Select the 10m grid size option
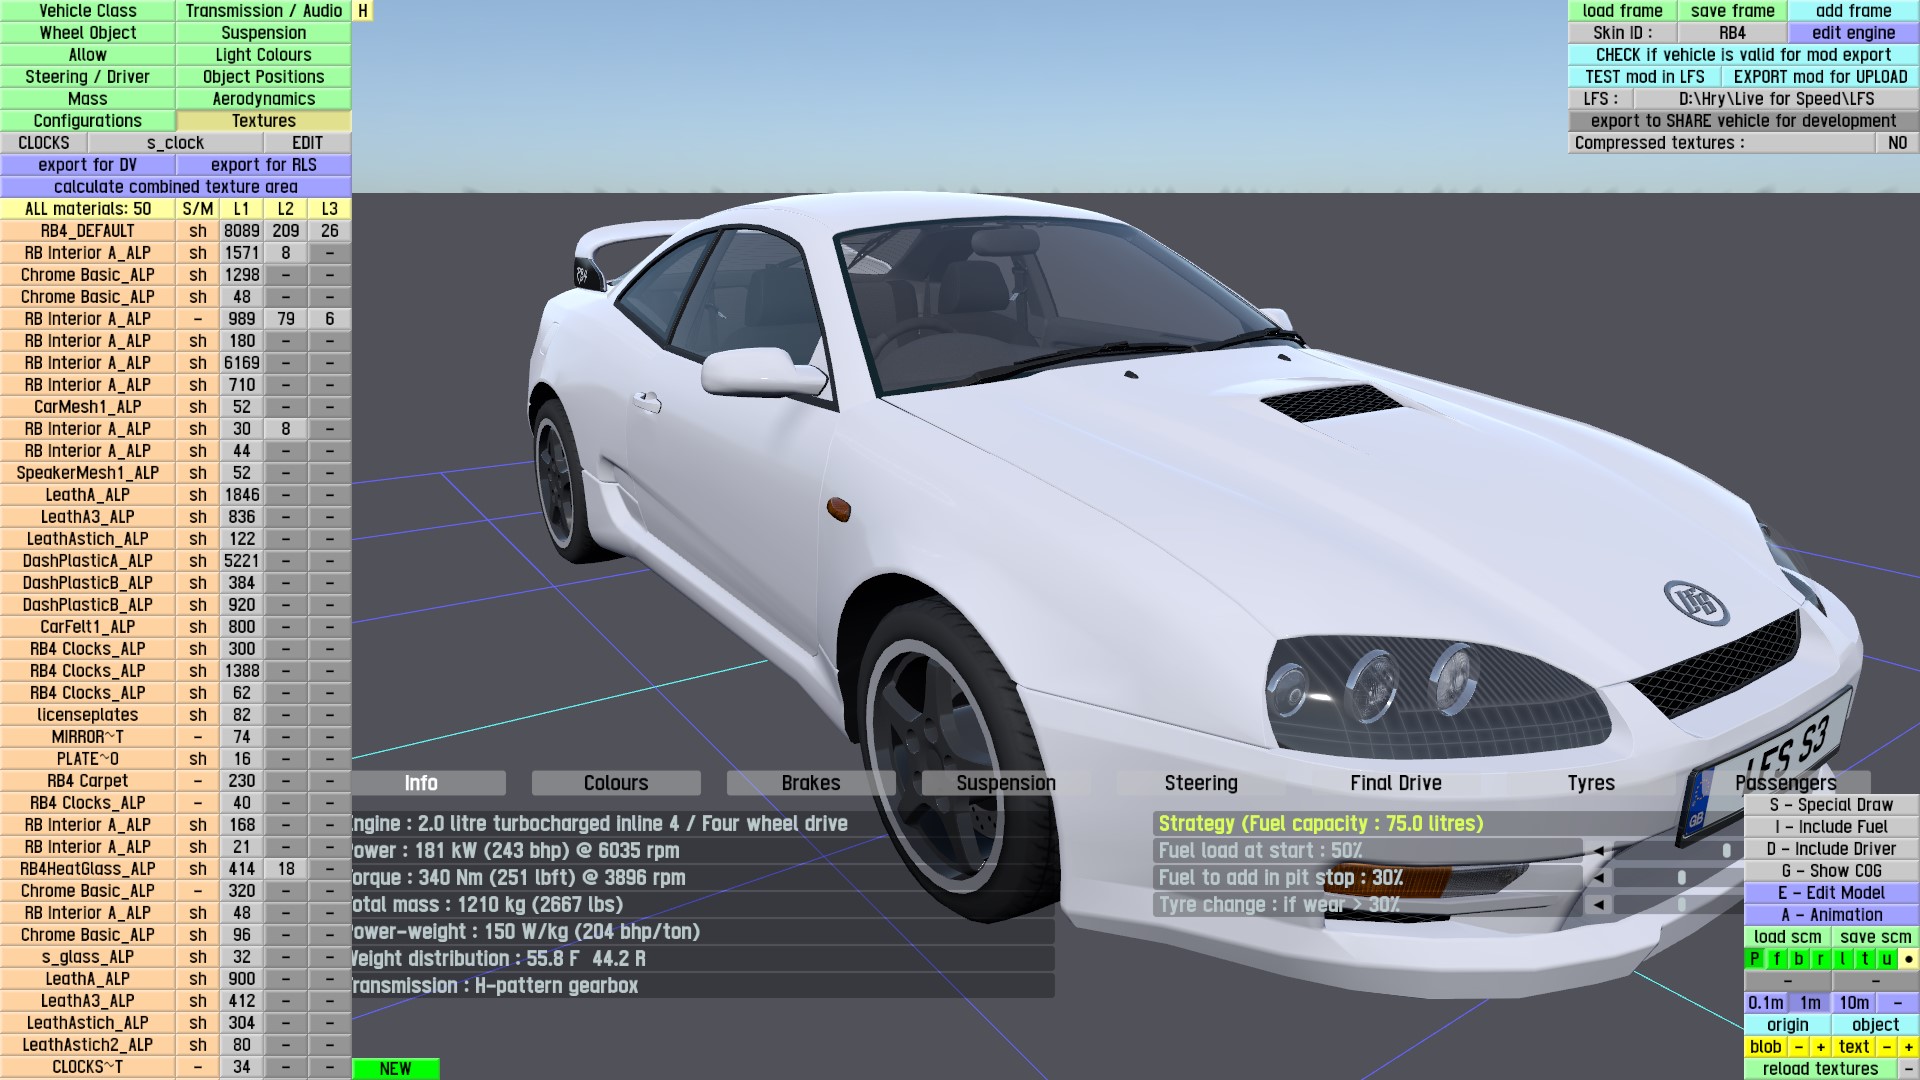 1853,1003
